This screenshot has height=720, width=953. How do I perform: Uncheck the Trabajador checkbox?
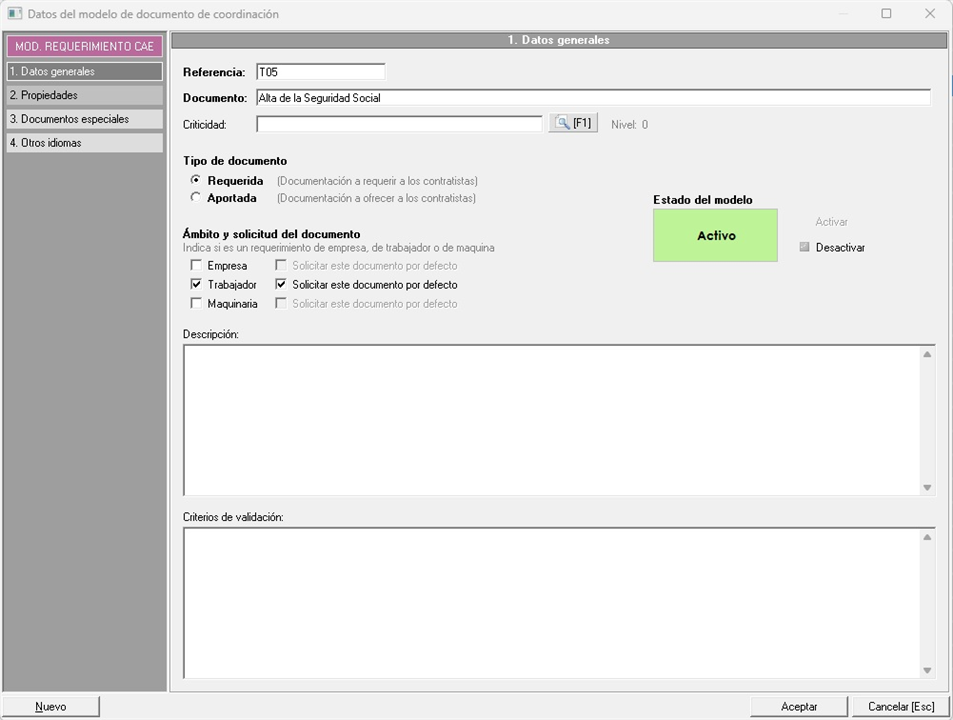pyautogui.click(x=196, y=285)
